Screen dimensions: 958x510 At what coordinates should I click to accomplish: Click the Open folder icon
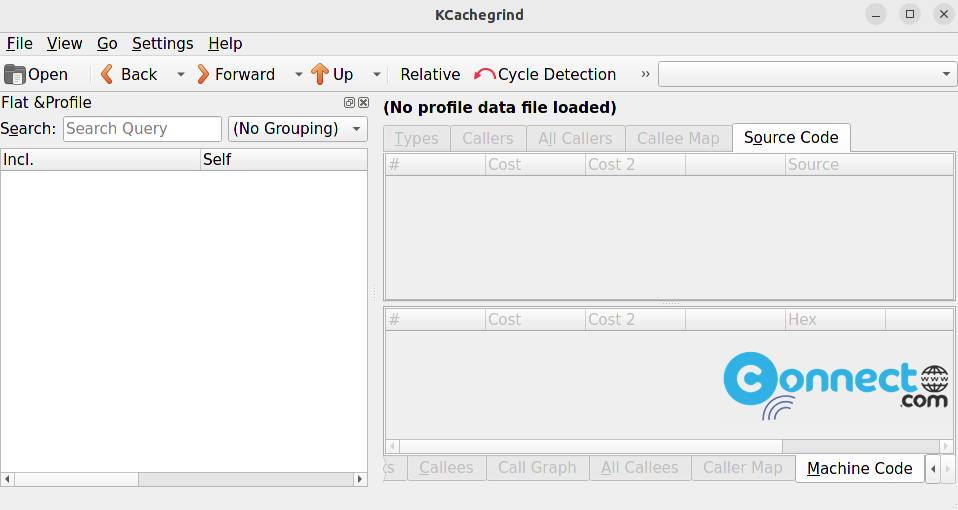coord(15,75)
